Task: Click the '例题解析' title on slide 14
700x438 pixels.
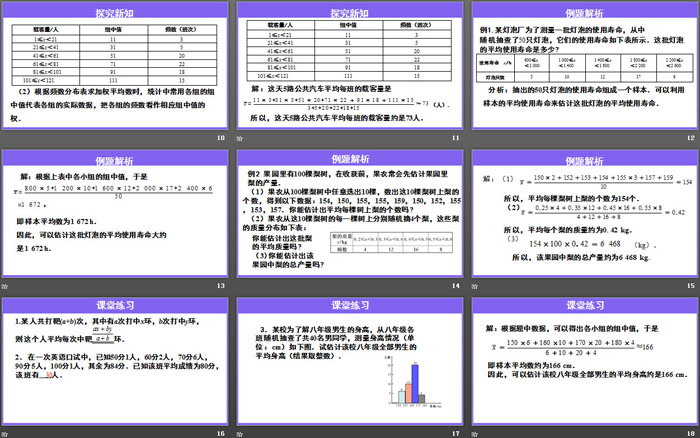Action: click(350, 159)
